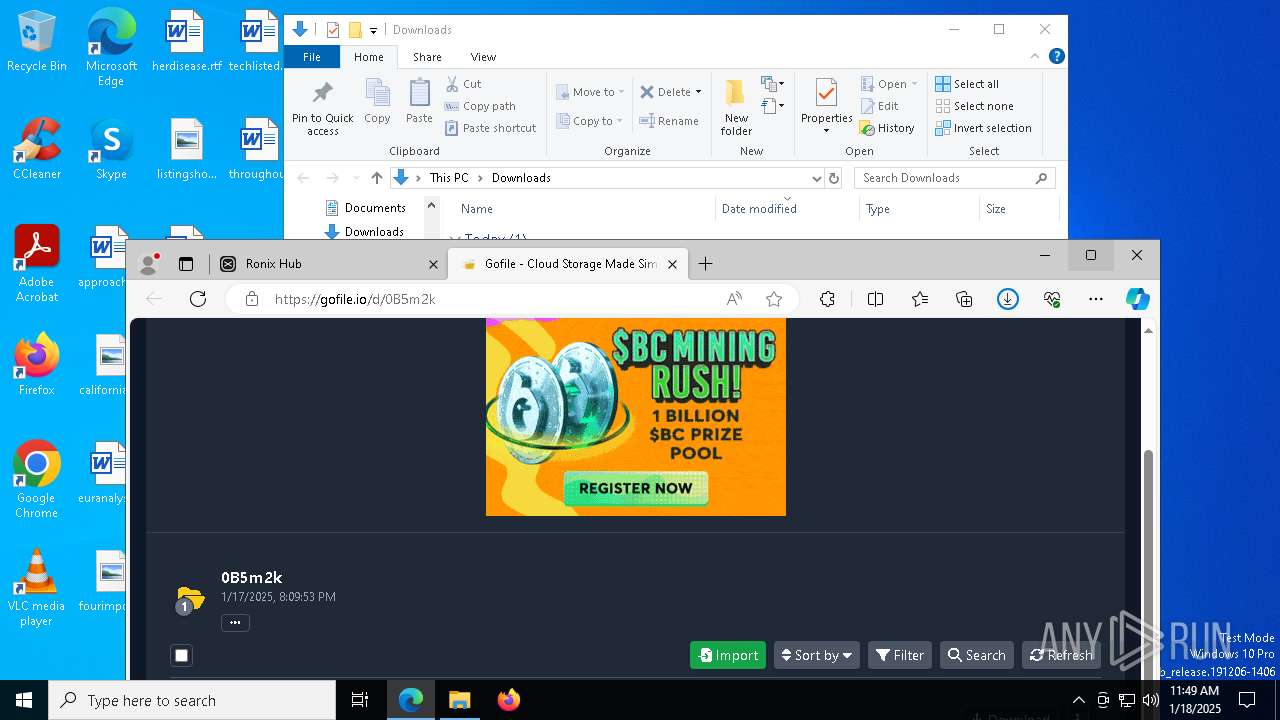The height and width of the screenshot is (720, 1280).
Task: Open a new Edge tab
Action: 705,264
